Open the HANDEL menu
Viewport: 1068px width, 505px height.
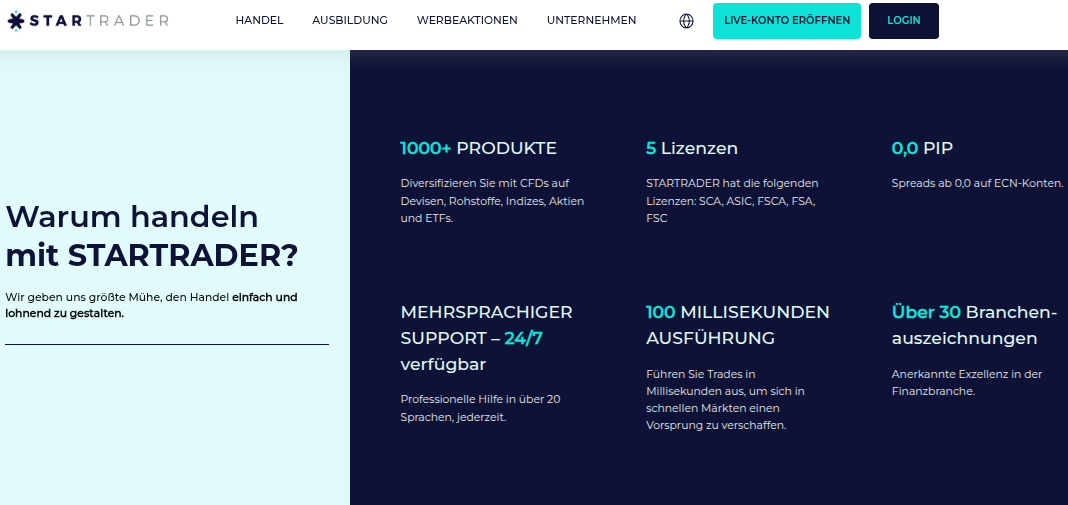(x=260, y=20)
